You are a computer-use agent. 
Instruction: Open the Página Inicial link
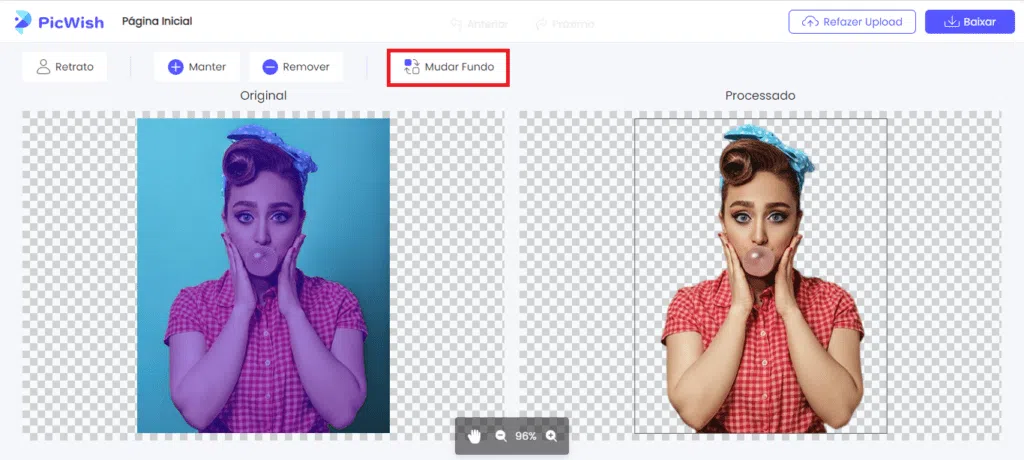pos(157,22)
